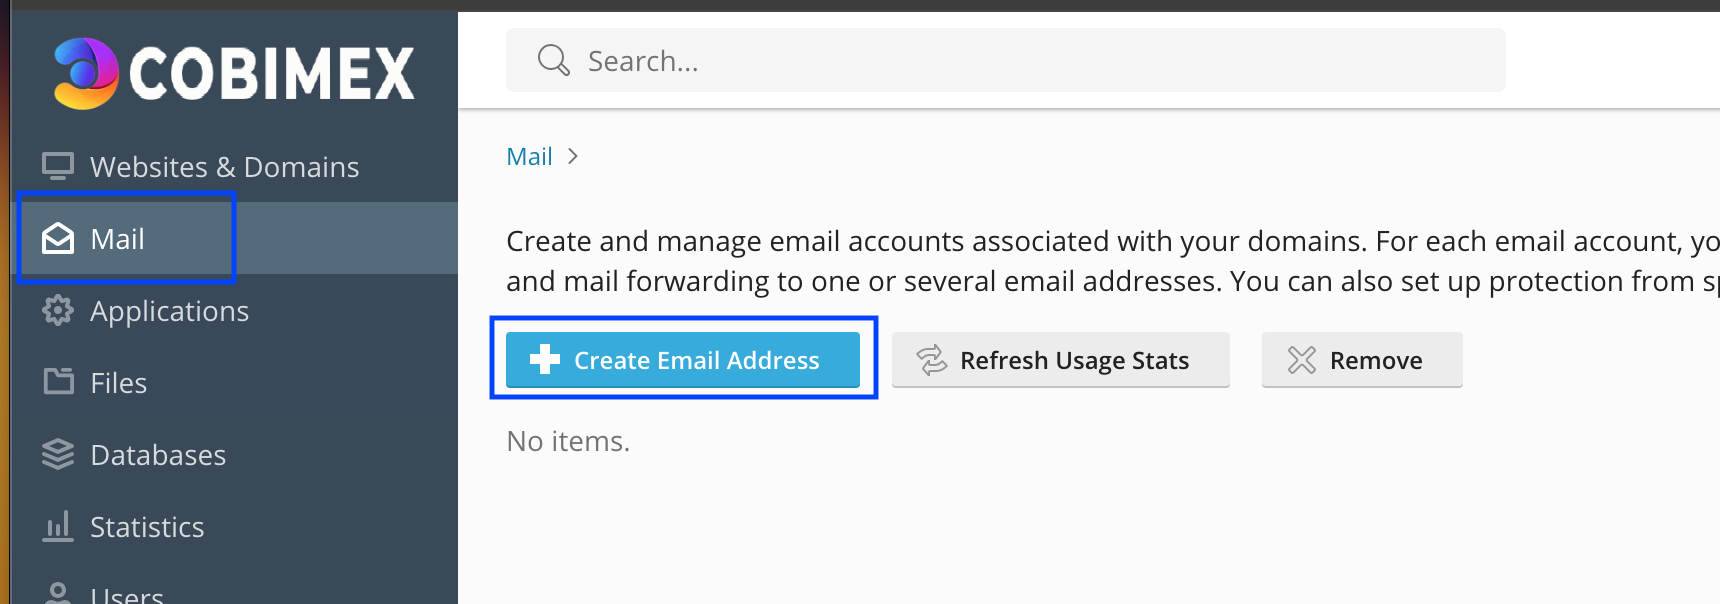1720x604 pixels.
Task: Click the Refresh Usage Stats button
Action: 1060,359
